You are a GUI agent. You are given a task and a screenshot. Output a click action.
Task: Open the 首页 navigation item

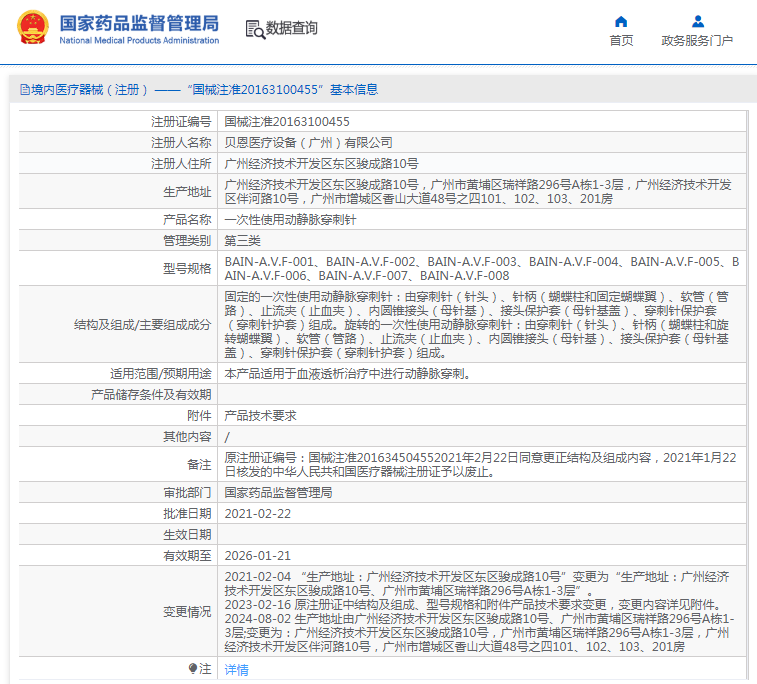coord(621,41)
